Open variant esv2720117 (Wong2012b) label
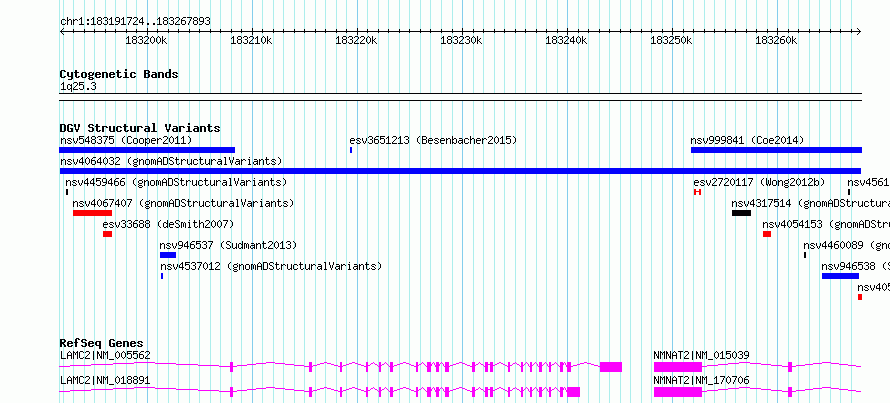This screenshot has width=890, height=403. tap(759, 182)
